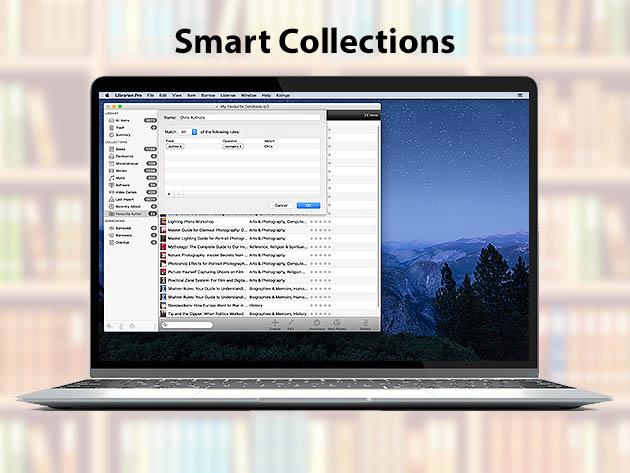Click the star rating of the Sleepwalkers row
This screenshot has height=473, width=630.
[320, 305]
